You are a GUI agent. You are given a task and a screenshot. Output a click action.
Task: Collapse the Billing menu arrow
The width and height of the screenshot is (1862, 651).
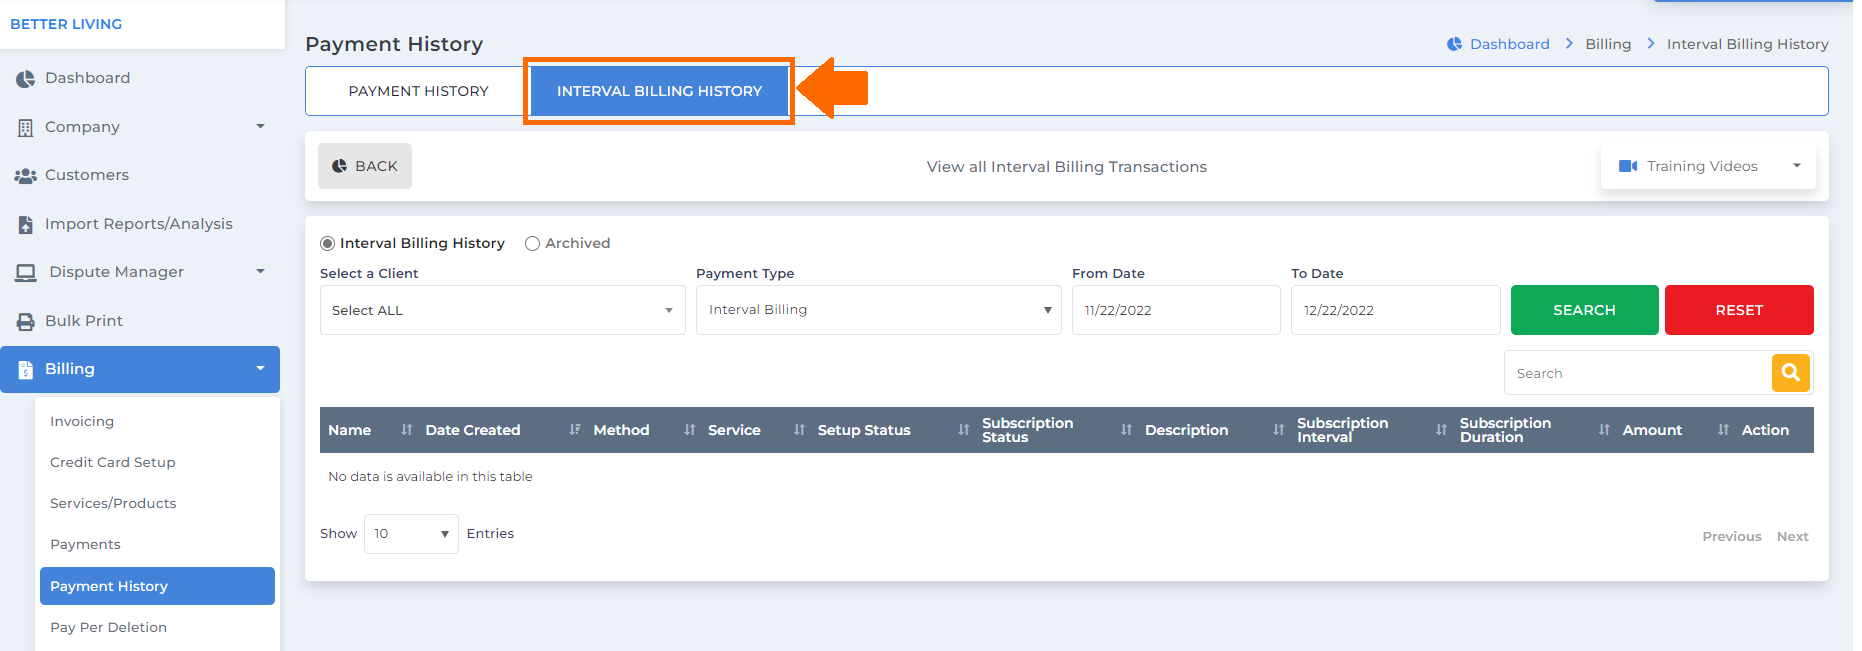pos(260,369)
